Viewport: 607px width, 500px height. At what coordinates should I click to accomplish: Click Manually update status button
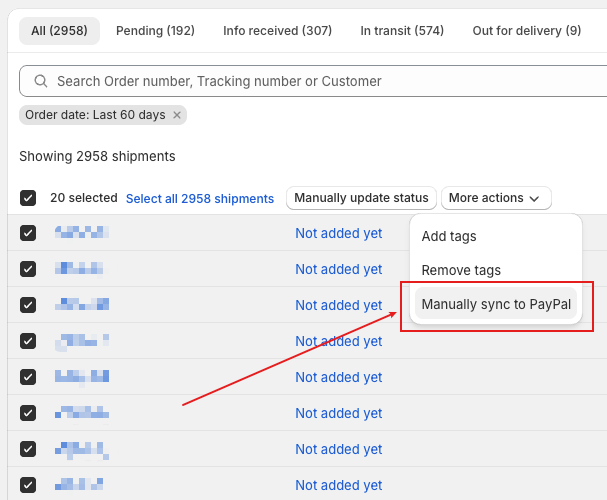(361, 198)
